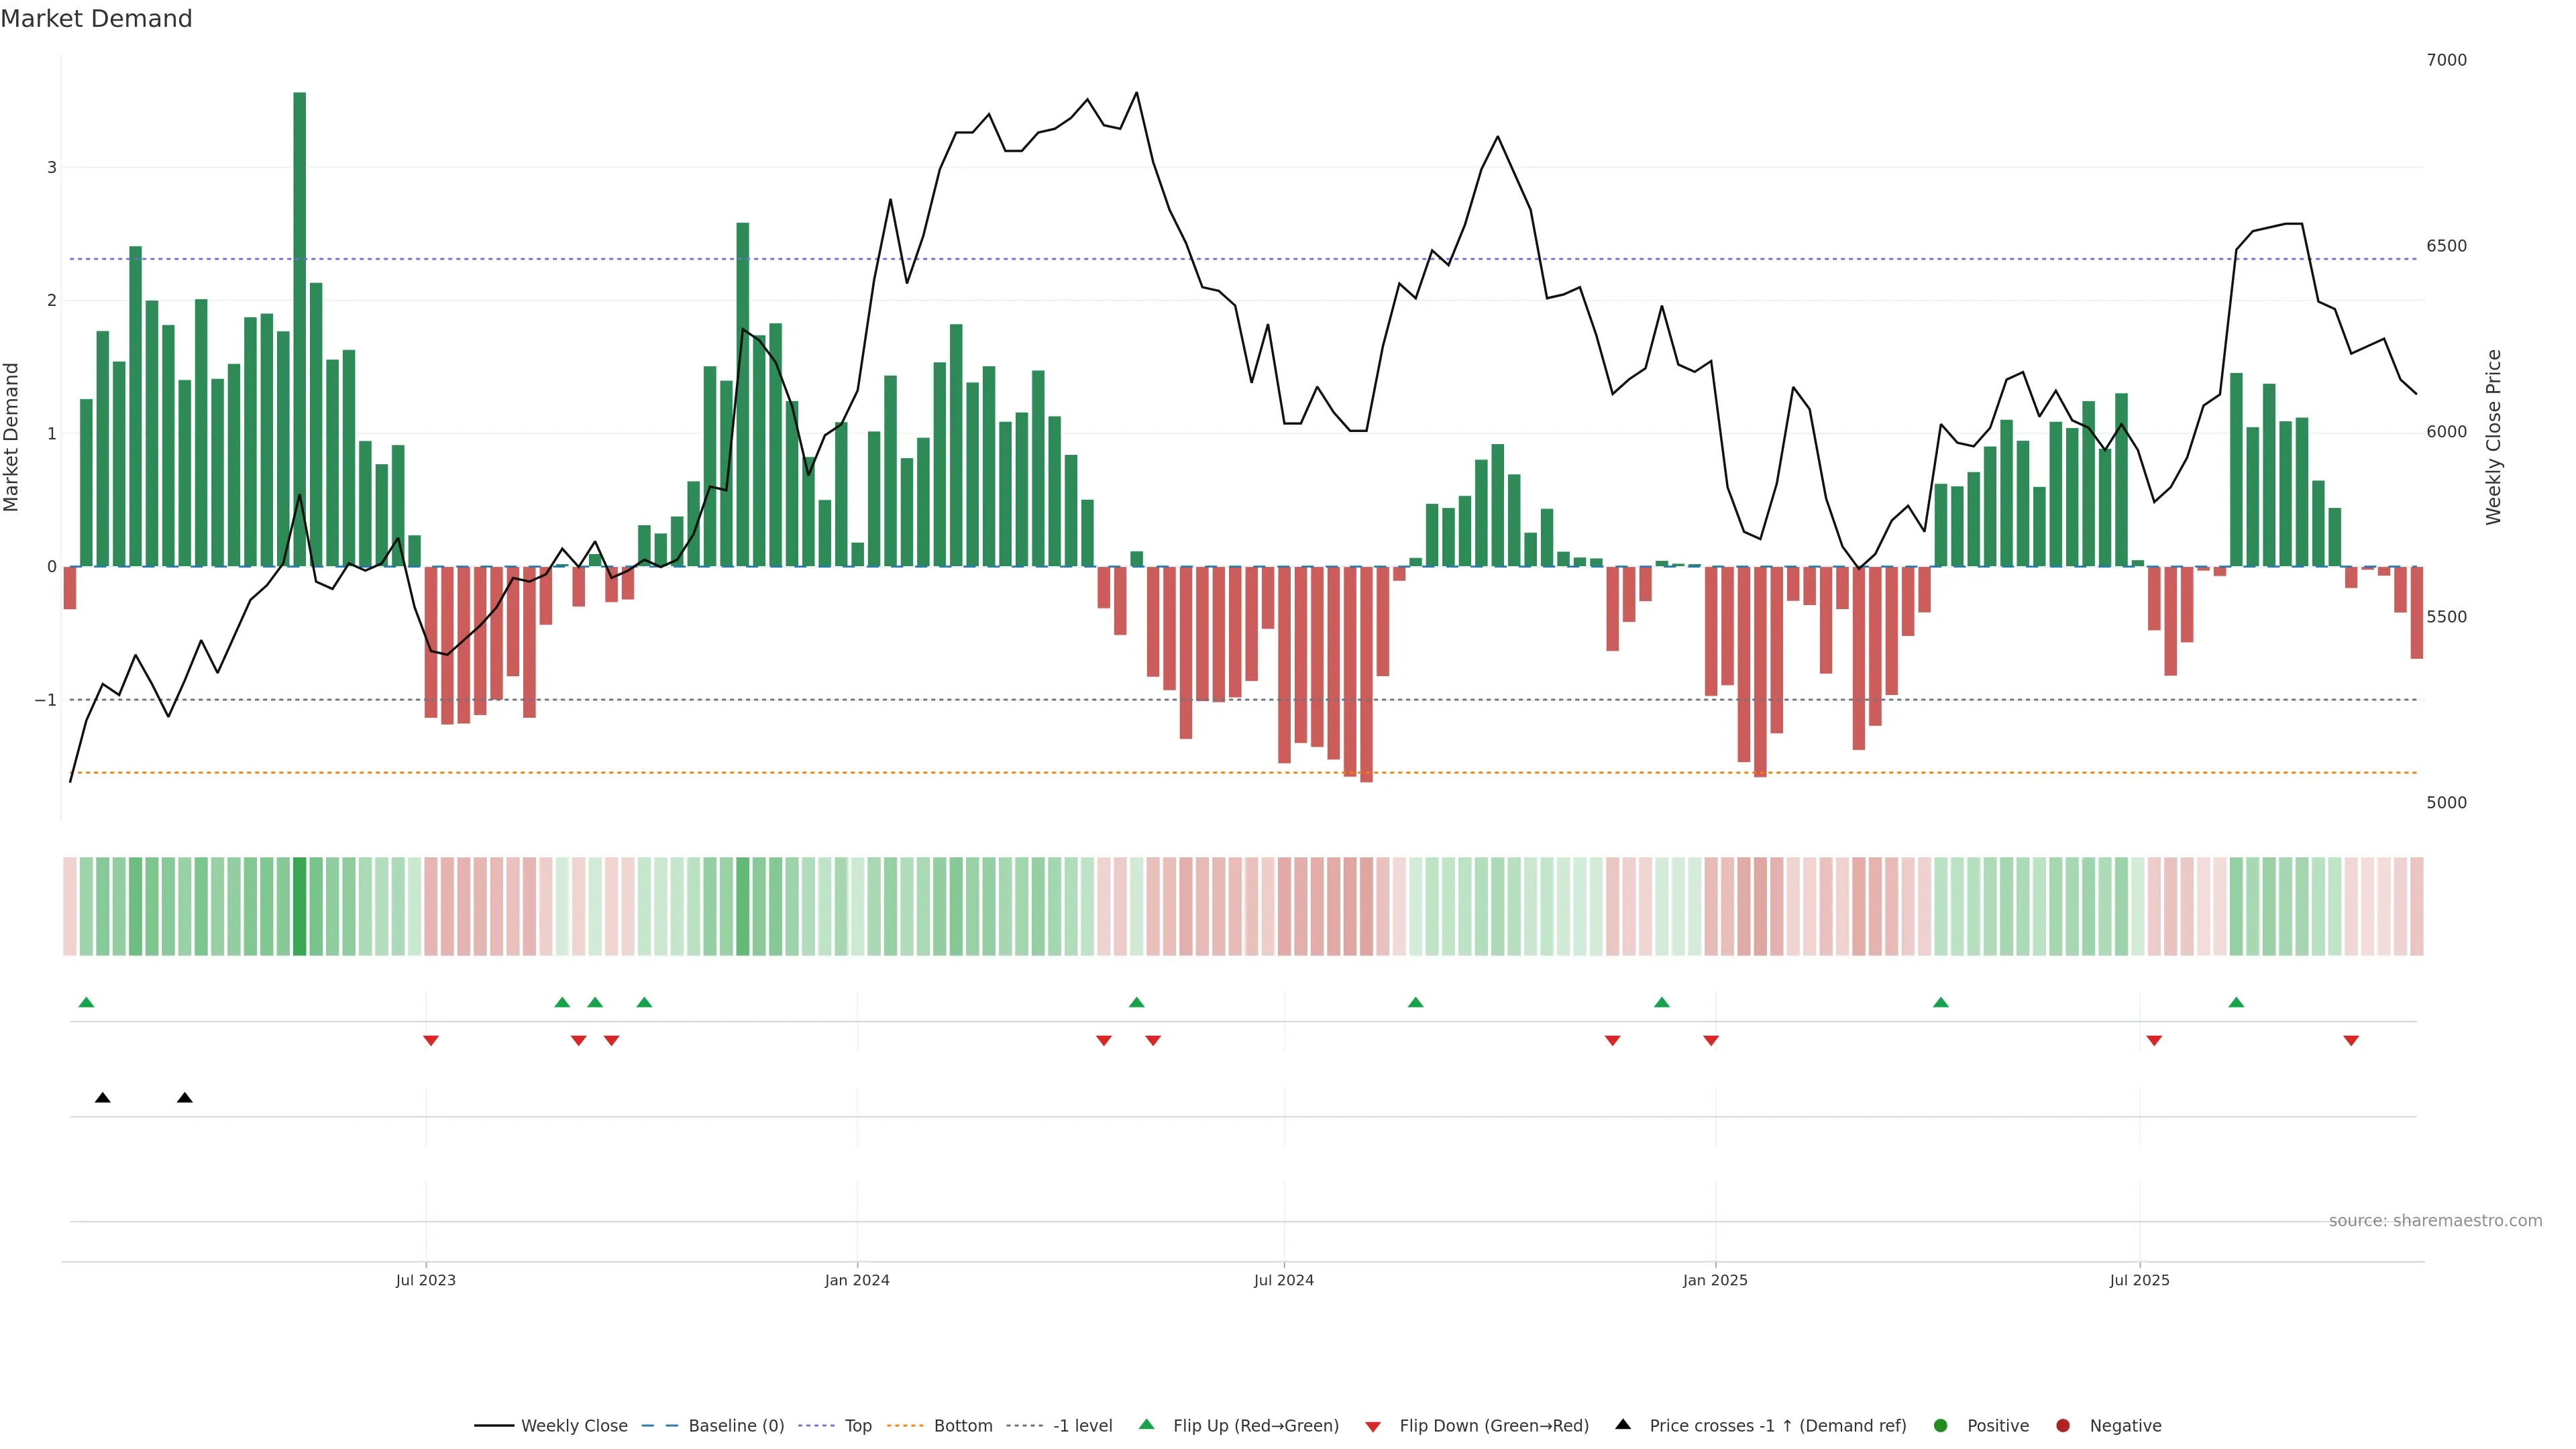
Task: Click the Jul 2025 x-axis label
Action: click(2139, 1280)
